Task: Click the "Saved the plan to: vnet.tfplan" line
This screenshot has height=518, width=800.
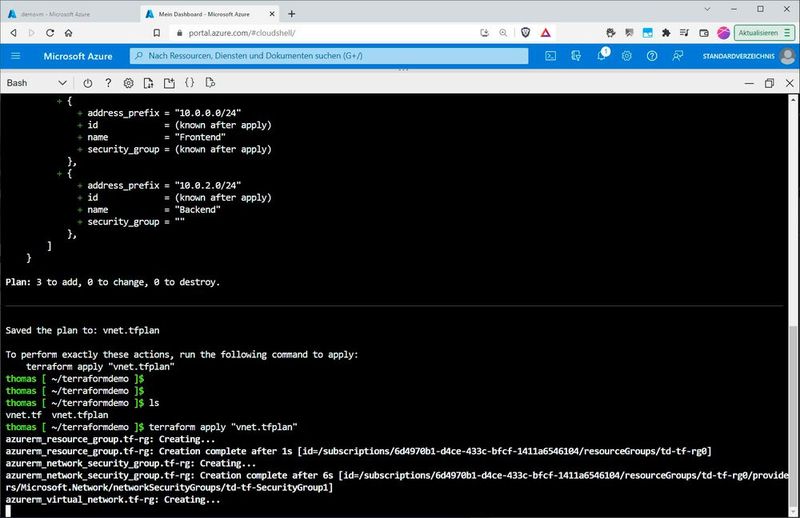Action: point(82,330)
